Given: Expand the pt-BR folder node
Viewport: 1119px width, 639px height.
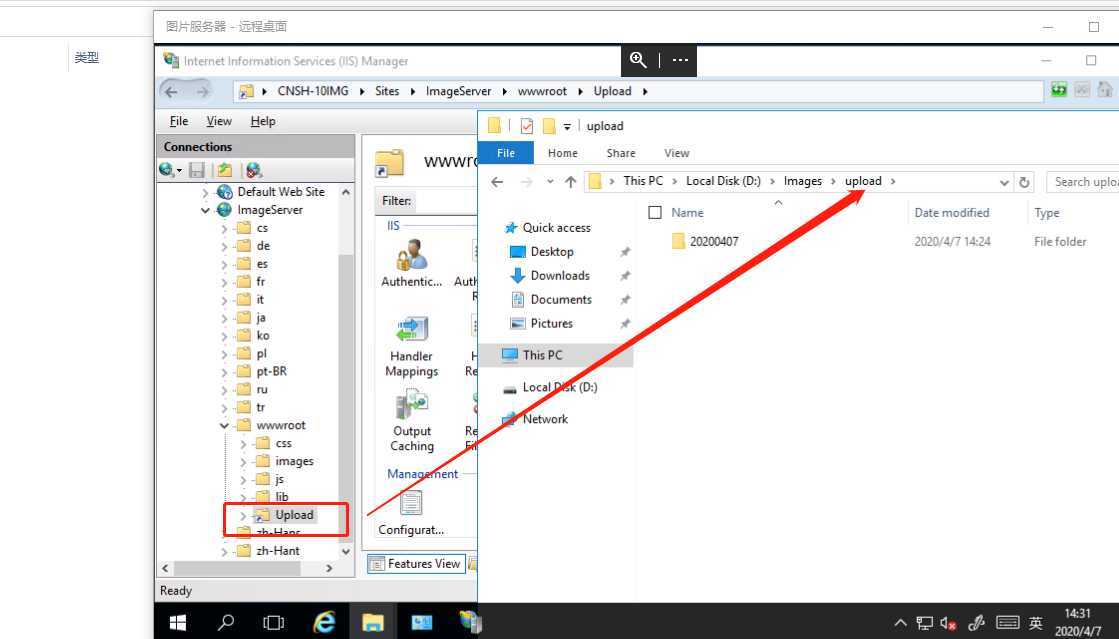Looking at the screenshot, I should point(224,372).
